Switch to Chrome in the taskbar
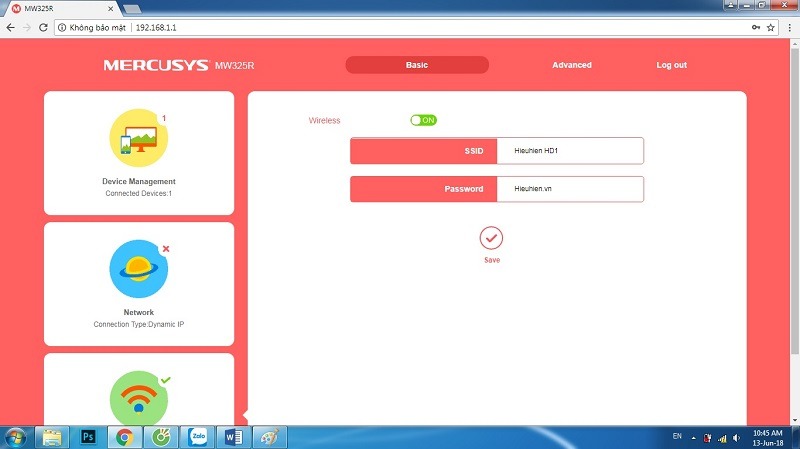Viewport: 800px width, 449px height. coord(124,437)
